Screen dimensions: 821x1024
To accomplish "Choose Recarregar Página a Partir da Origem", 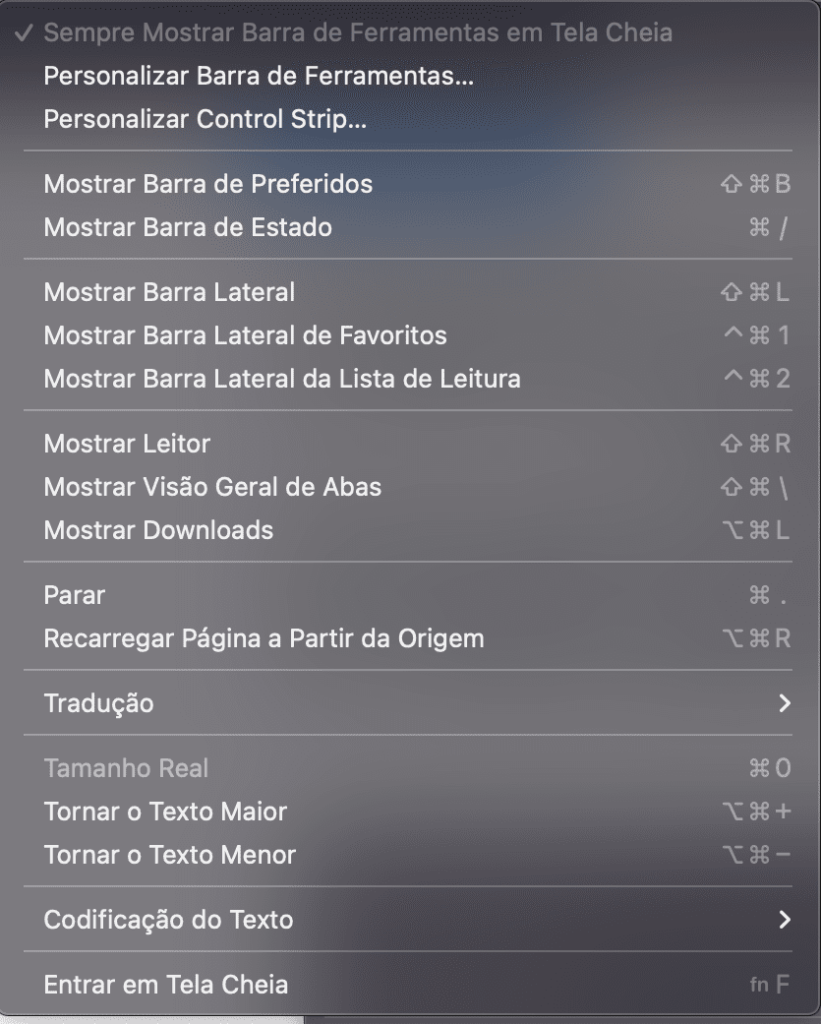I will tap(264, 638).
